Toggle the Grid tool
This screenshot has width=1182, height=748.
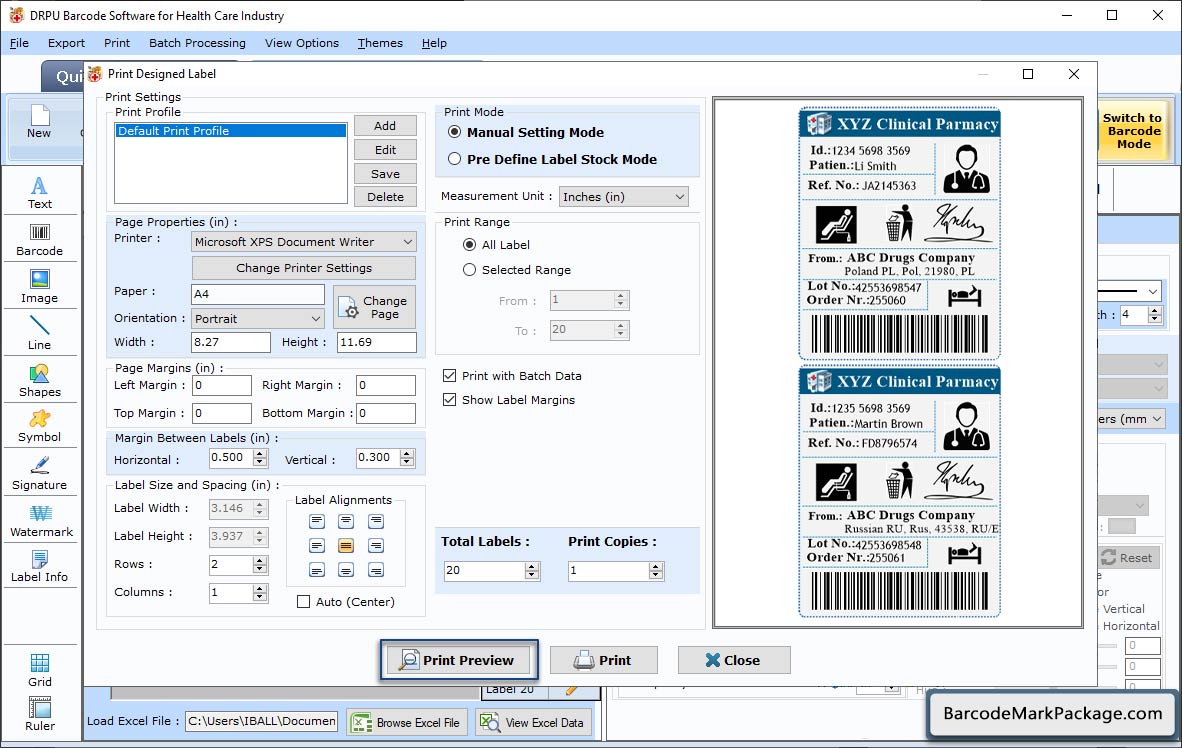tap(39, 670)
